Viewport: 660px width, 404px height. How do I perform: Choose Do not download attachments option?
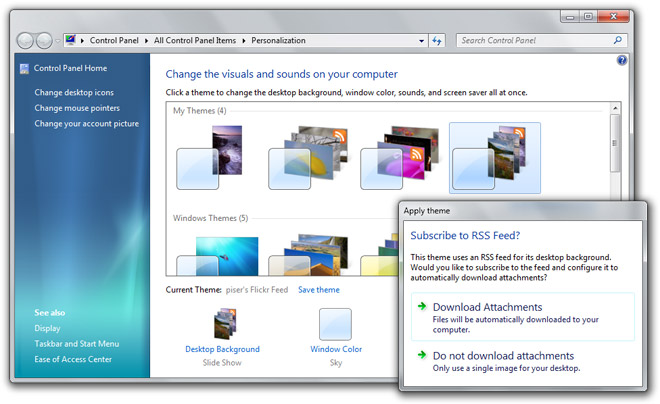coord(523,361)
